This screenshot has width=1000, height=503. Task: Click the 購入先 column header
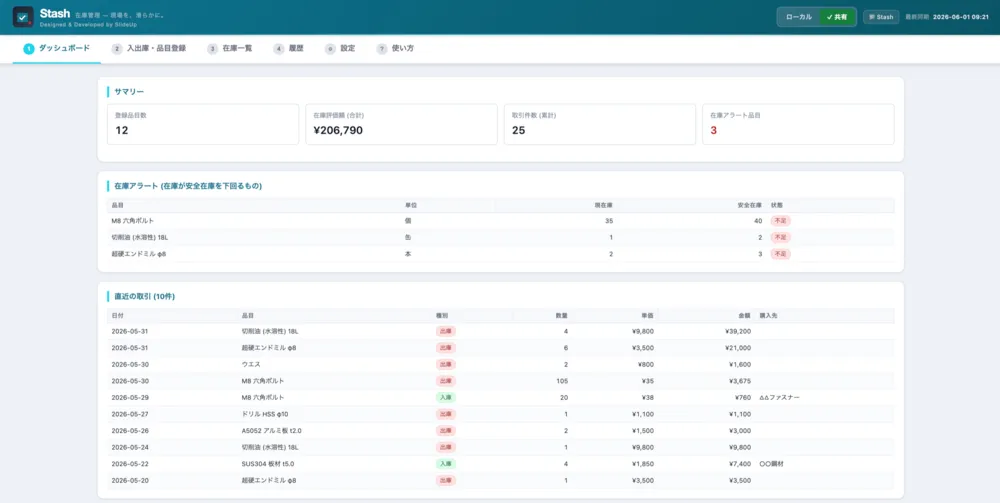coord(769,316)
